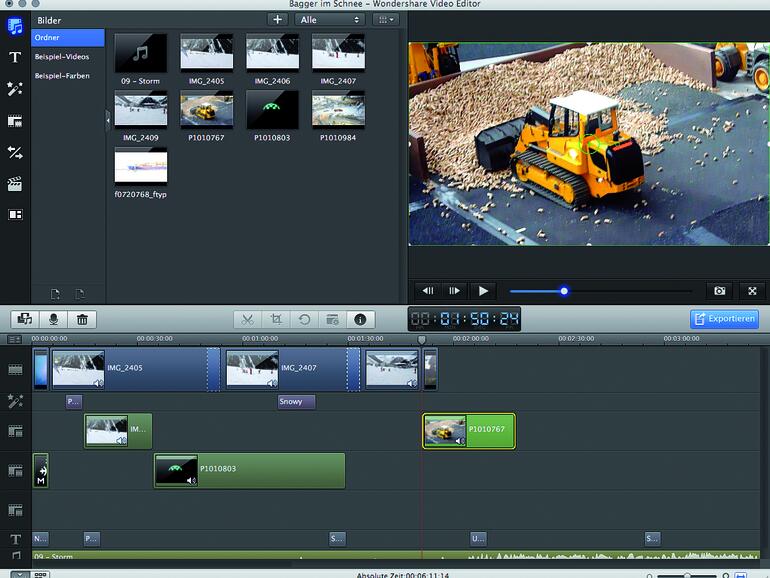770x578 pixels.
Task: Click the plus button to add media
Action: [278, 19]
